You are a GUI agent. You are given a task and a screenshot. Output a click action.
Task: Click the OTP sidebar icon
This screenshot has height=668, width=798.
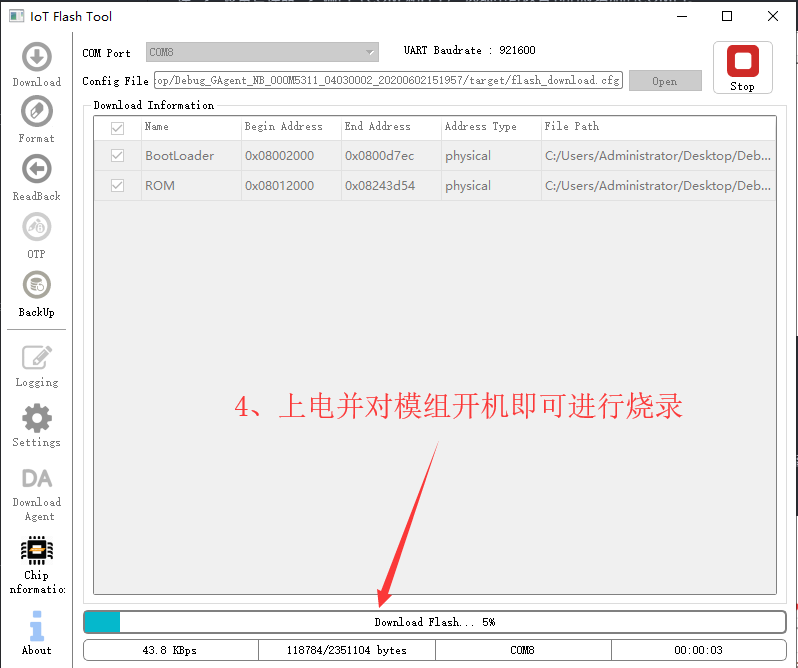pos(37,234)
